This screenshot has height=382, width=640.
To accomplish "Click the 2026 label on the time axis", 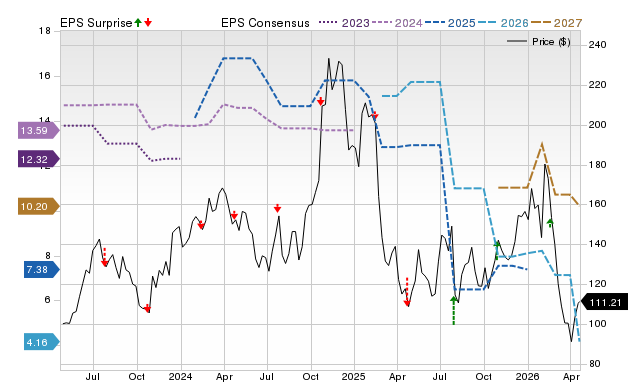I will point(527,376).
